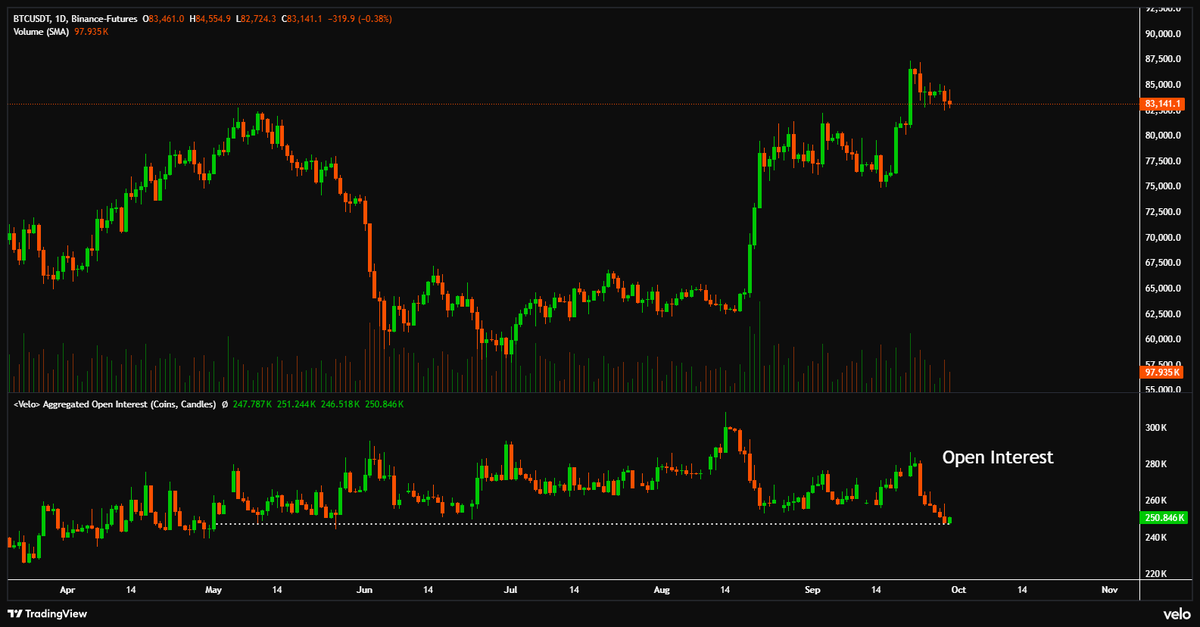Viewport: 1200px width, 627px height.
Task: Click the orange 97.935K volume axis tag
Action: click(x=1163, y=372)
